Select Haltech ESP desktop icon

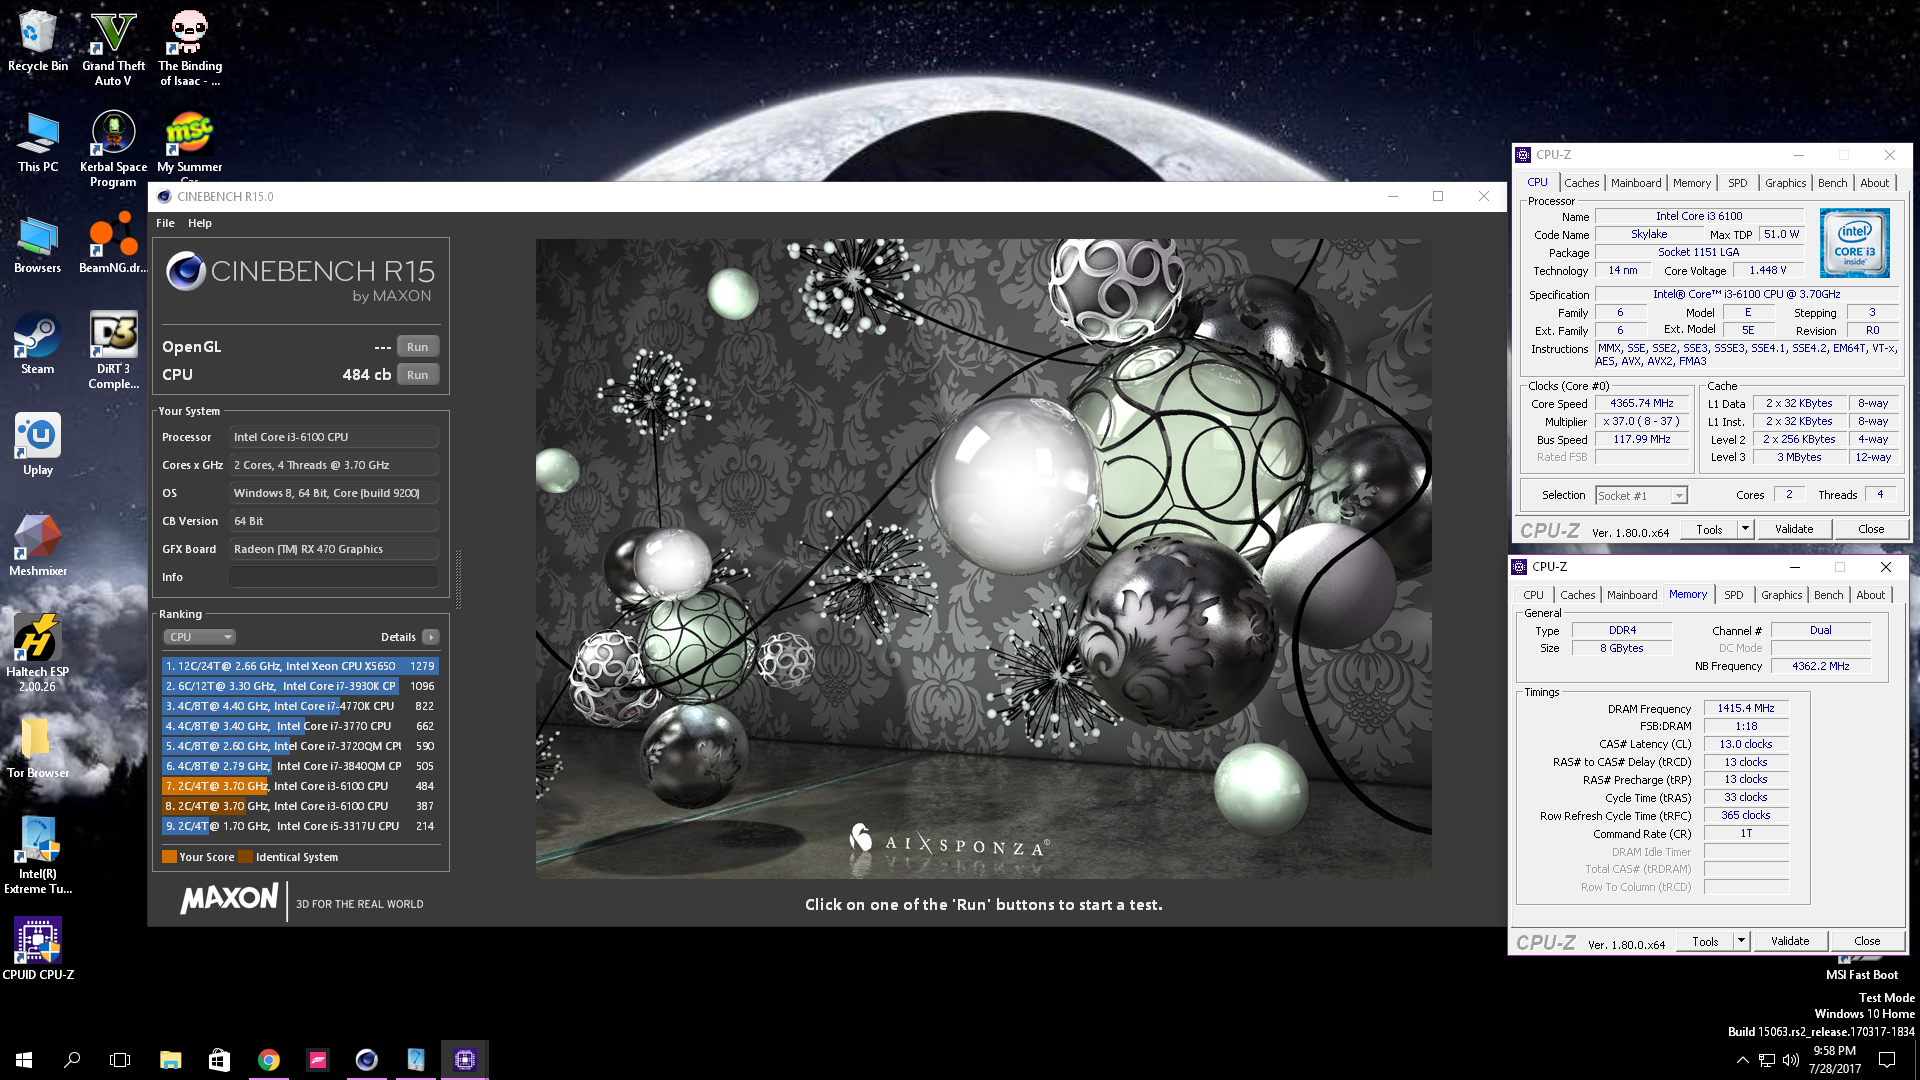click(x=38, y=653)
